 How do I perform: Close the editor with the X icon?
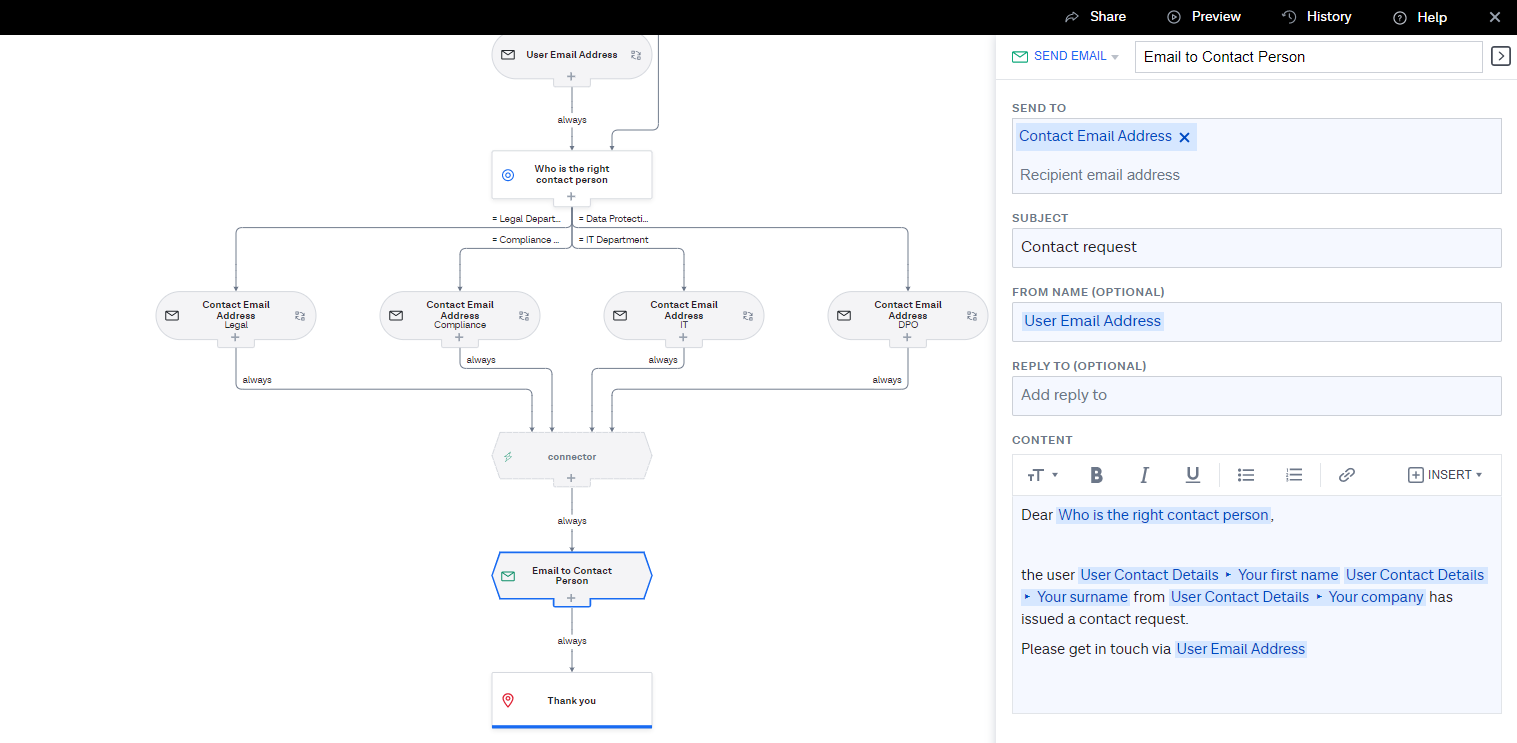[x=1495, y=17]
